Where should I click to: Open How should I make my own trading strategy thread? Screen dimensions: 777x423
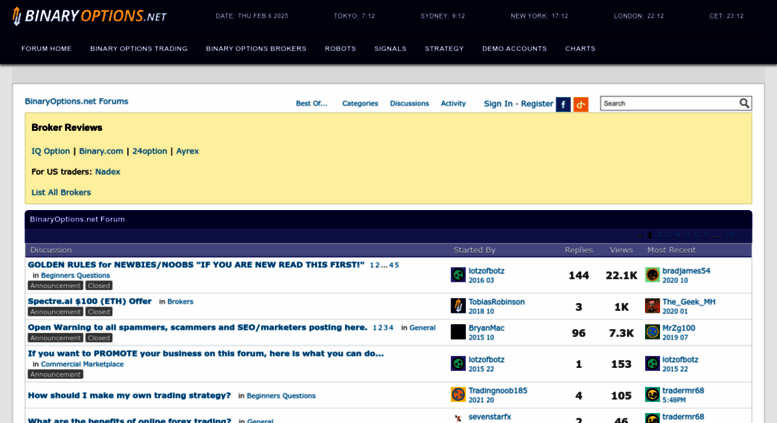point(129,395)
